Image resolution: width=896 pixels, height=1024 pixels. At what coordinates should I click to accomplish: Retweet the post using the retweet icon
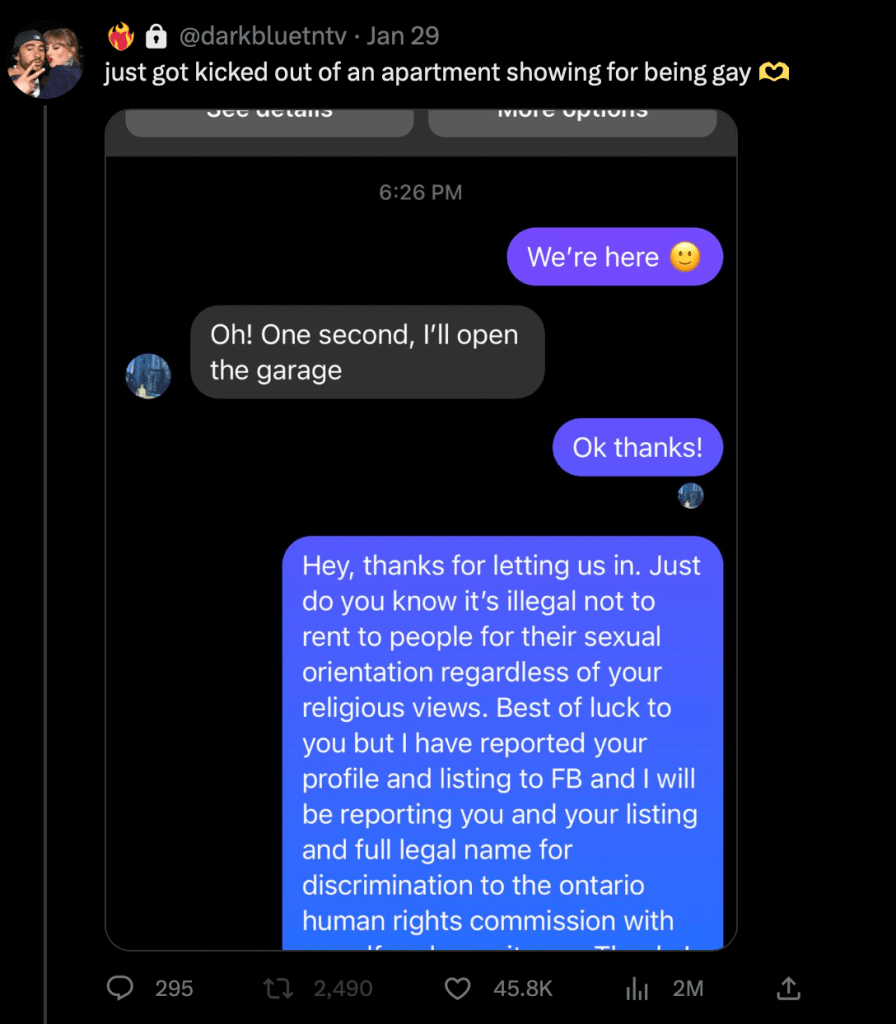coord(275,988)
